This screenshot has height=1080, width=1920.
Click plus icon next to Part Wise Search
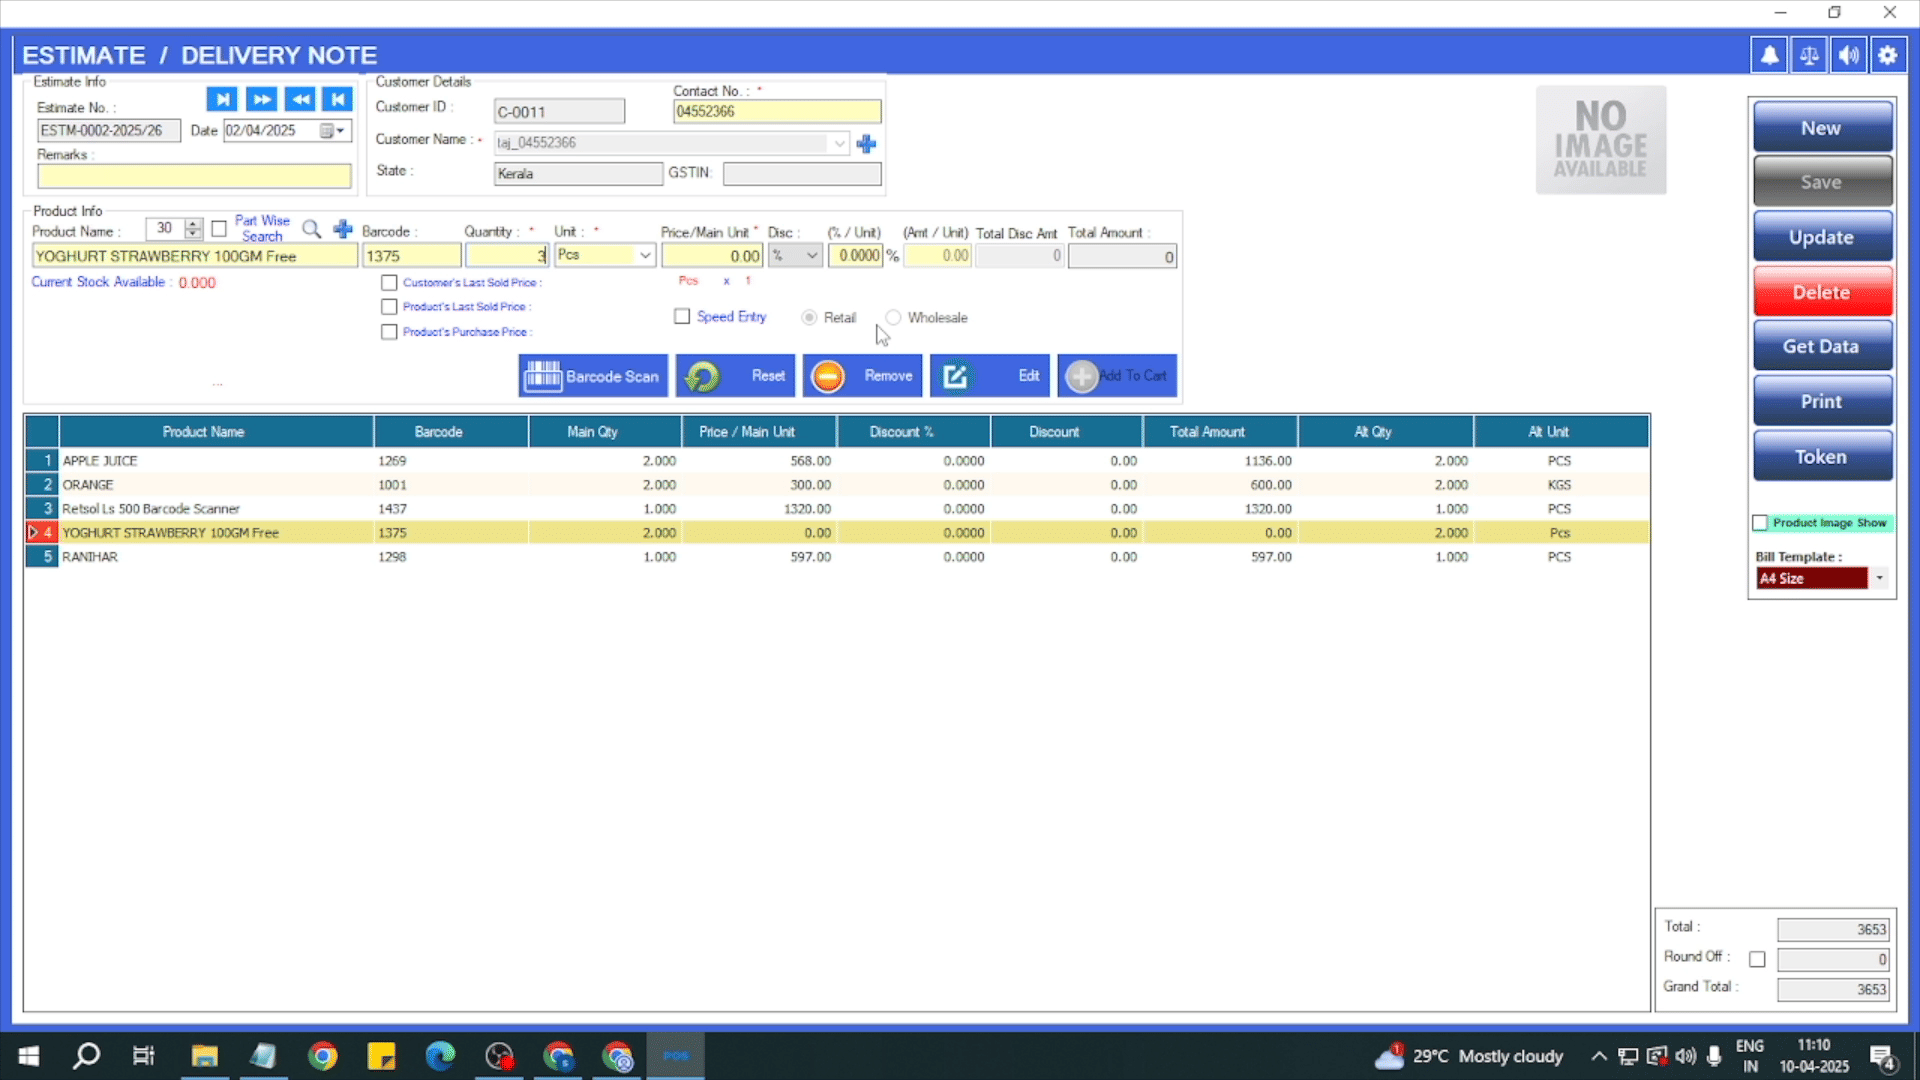pos(343,229)
